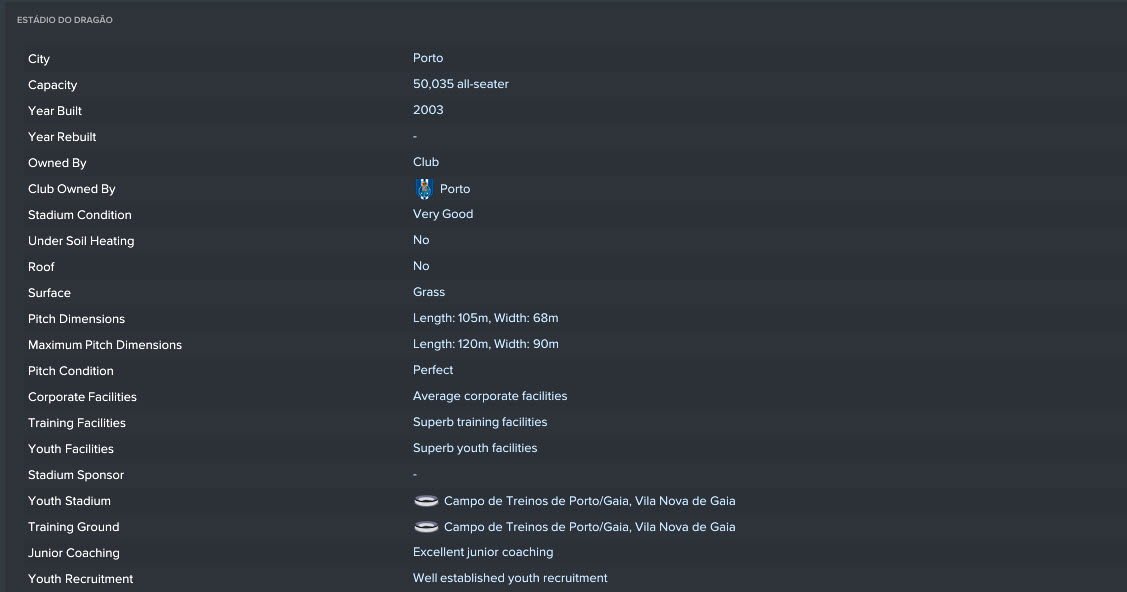Click the Porto club crest icon
1127x592 pixels.
(425, 189)
